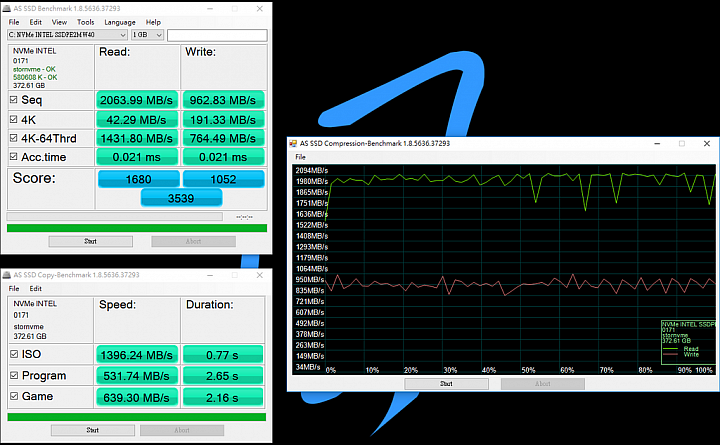Click the AS SSD Benchmark title bar icon
Viewport: 720px width, 445px height.
click(x=7, y=8)
